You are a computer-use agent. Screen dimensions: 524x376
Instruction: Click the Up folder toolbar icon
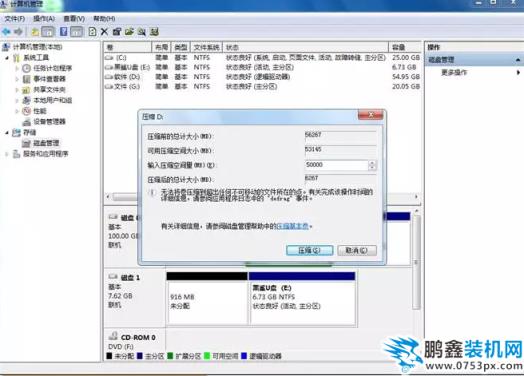[x=35, y=32]
